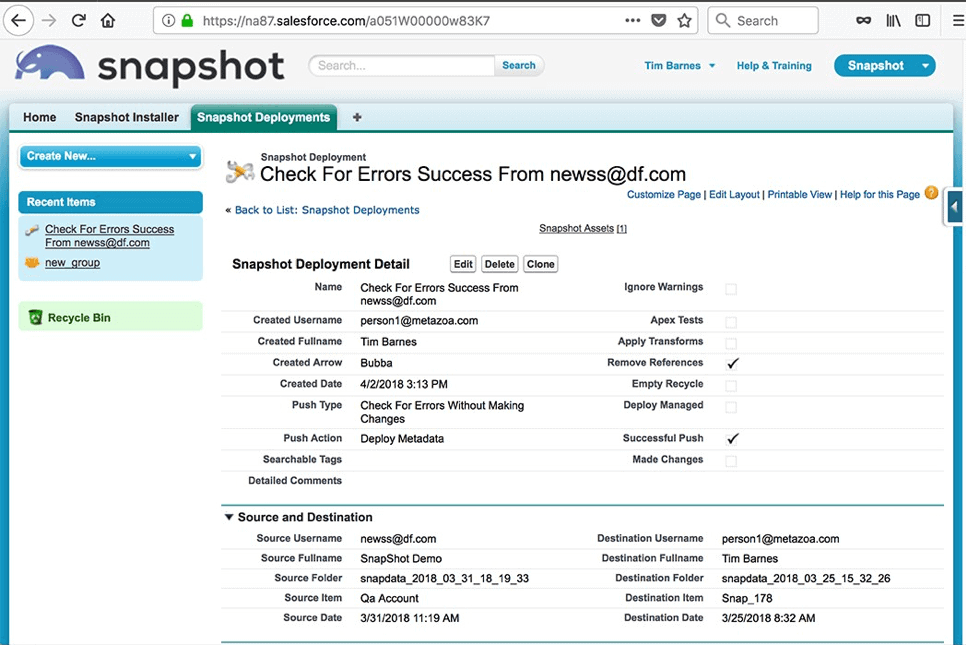Image resolution: width=966 pixels, height=645 pixels.
Task: Click the green padlock security icon
Action: 187,21
